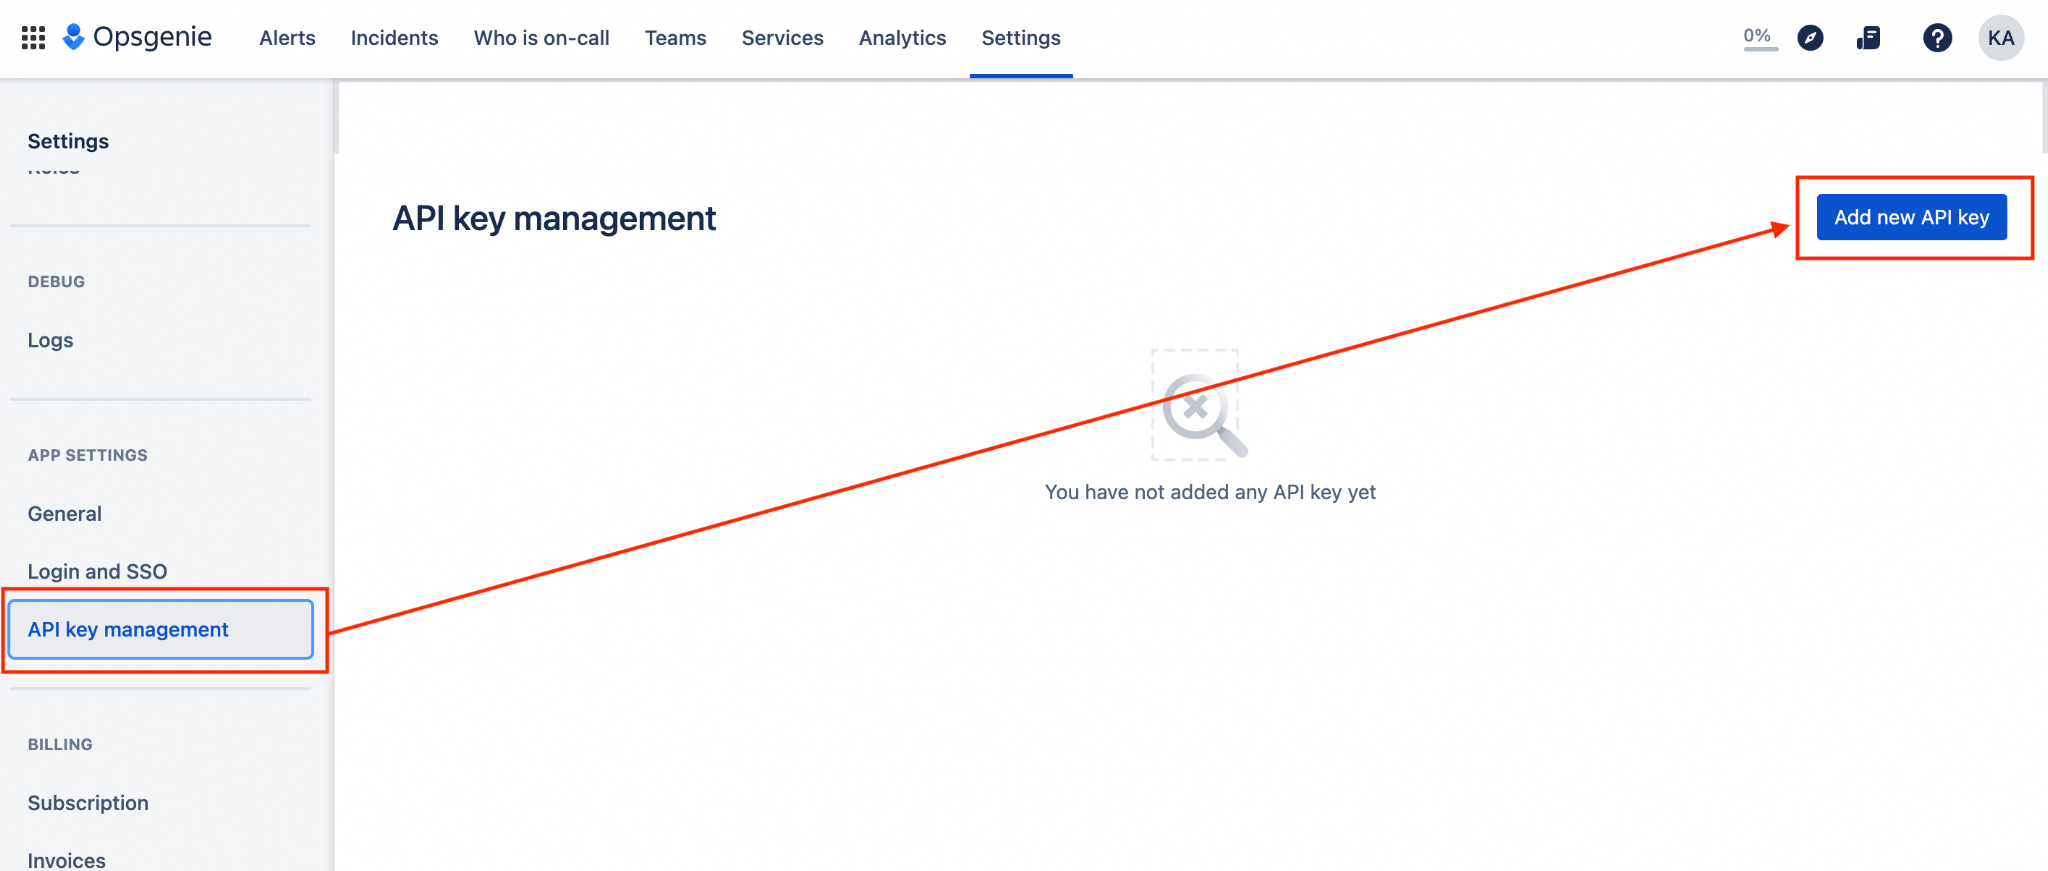The height and width of the screenshot is (871, 2048).
Task: Select General under App Settings
Action: pos(64,514)
